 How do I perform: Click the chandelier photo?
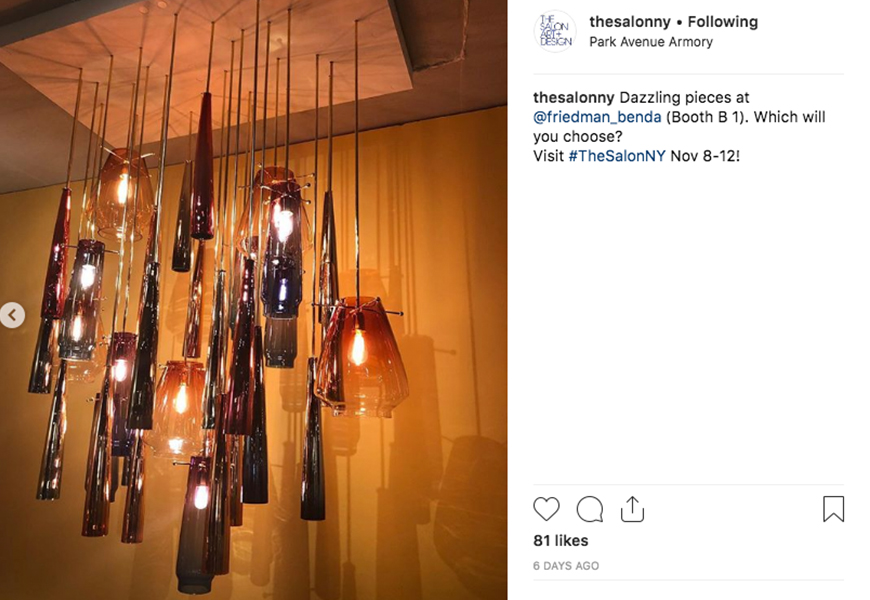coord(254,300)
